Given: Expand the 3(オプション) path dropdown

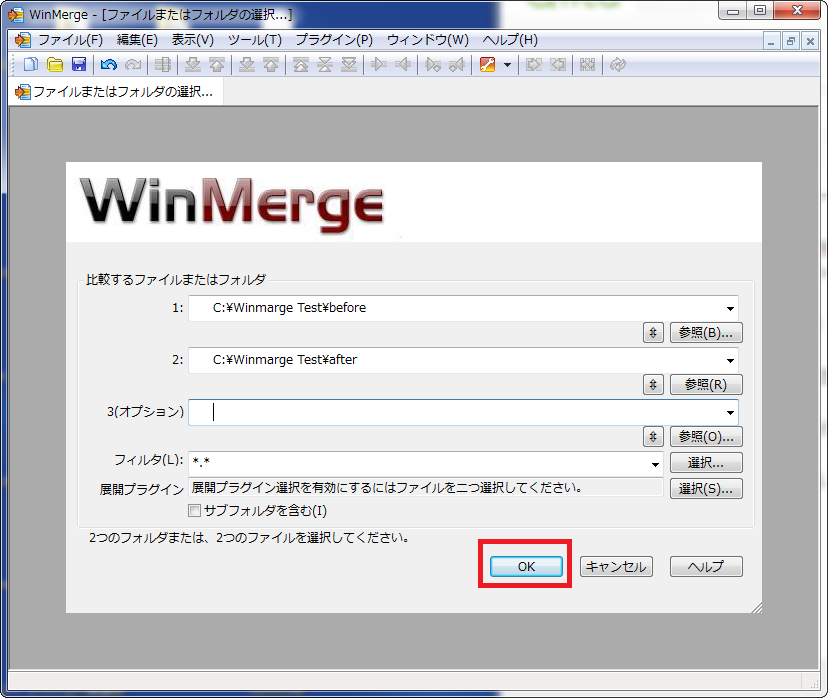Looking at the screenshot, I should pyautogui.click(x=730, y=412).
